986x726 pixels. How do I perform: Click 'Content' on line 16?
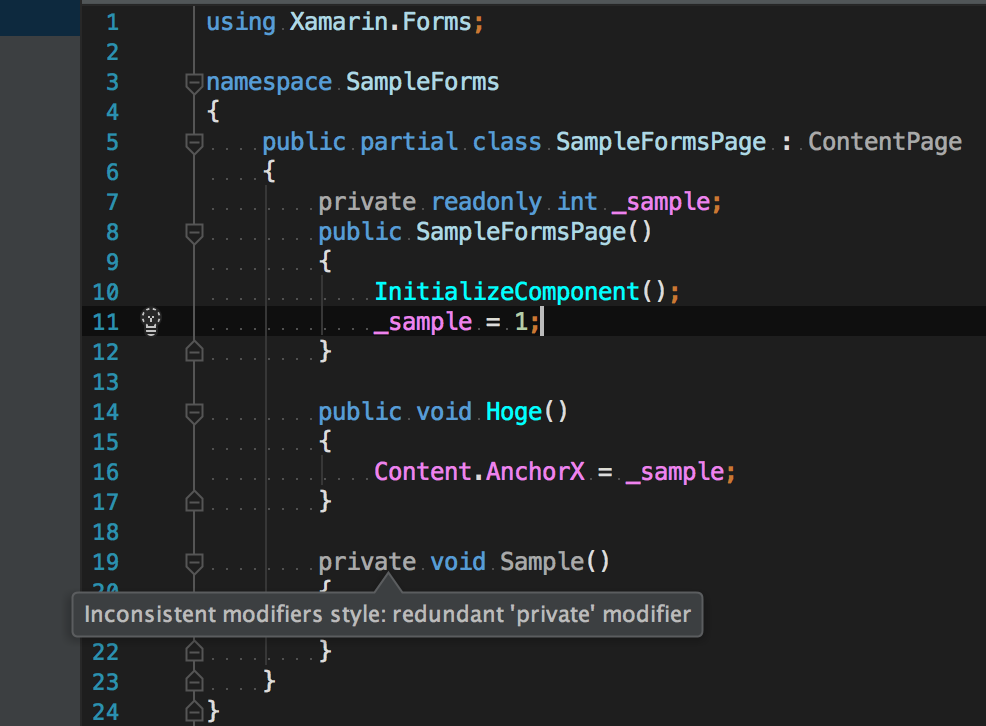coord(423,472)
